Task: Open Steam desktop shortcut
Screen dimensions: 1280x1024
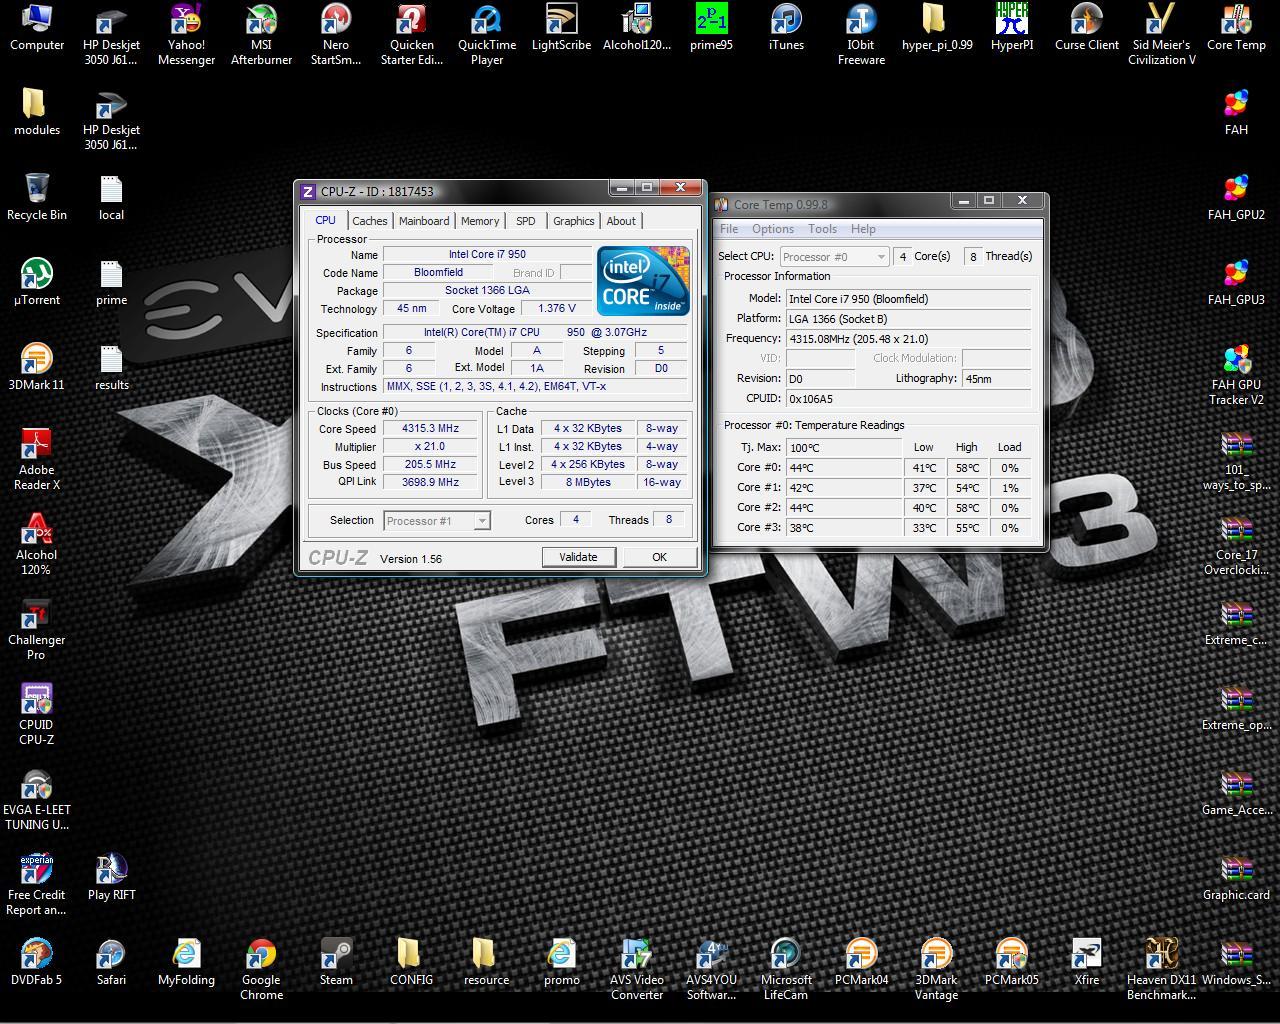Action: coord(336,963)
